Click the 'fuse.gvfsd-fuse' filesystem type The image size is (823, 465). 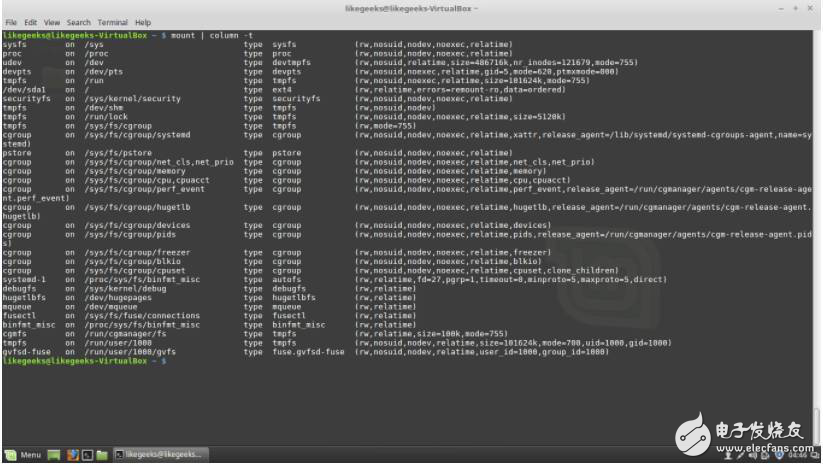(308, 352)
